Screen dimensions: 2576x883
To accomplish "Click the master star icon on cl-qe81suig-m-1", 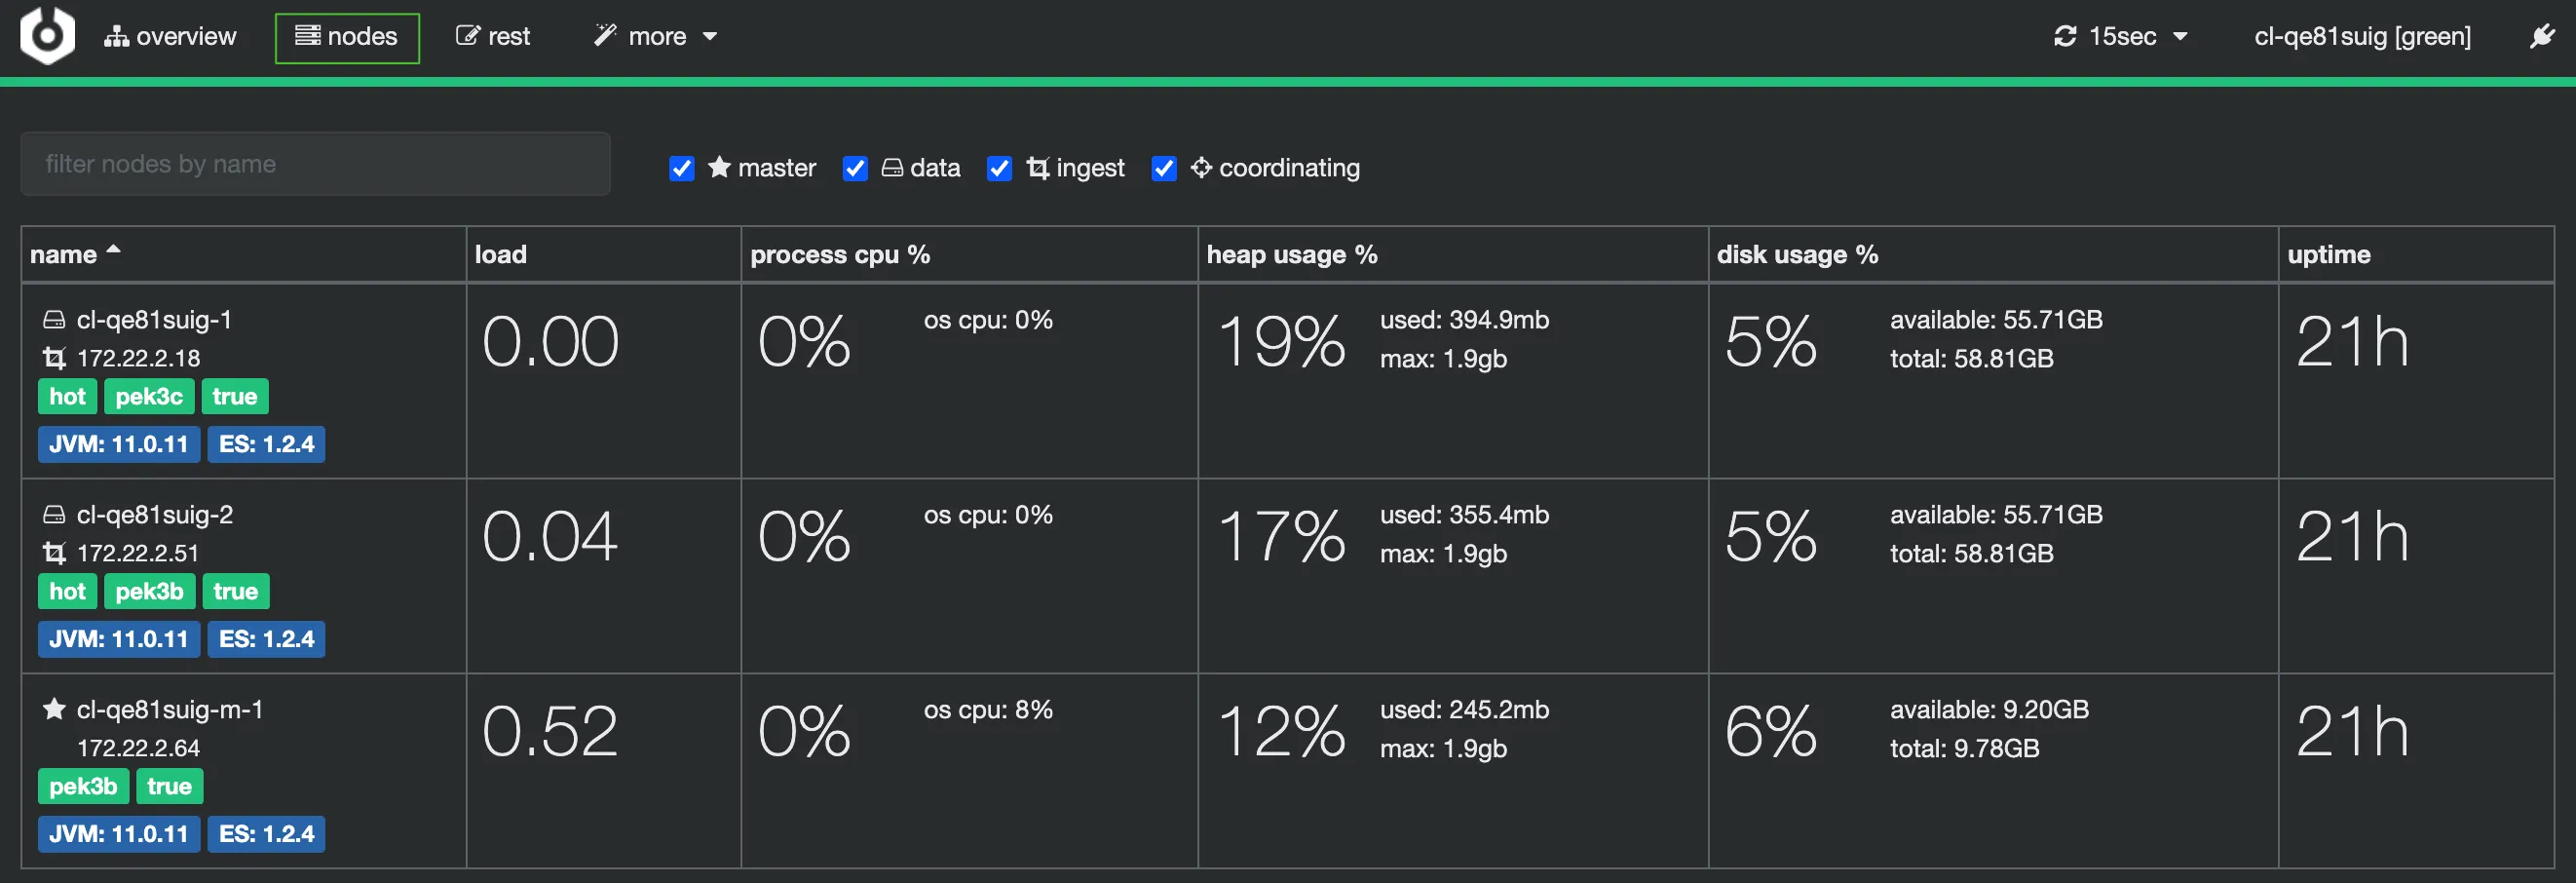I will [x=54, y=709].
